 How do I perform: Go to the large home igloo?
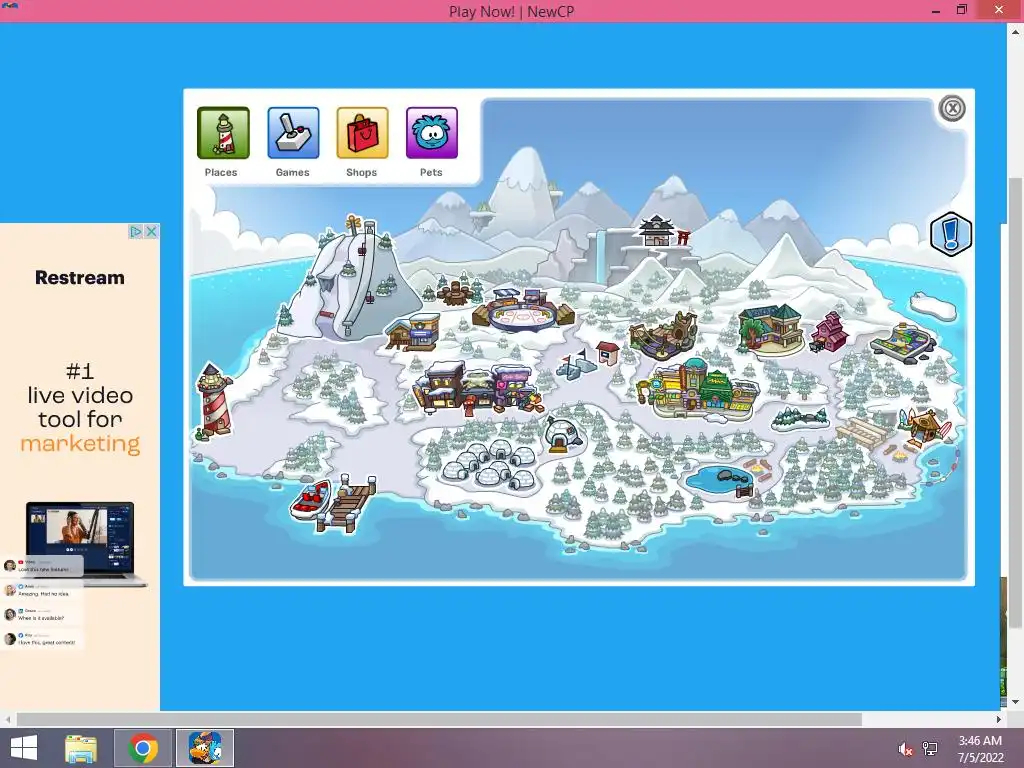point(562,435)
